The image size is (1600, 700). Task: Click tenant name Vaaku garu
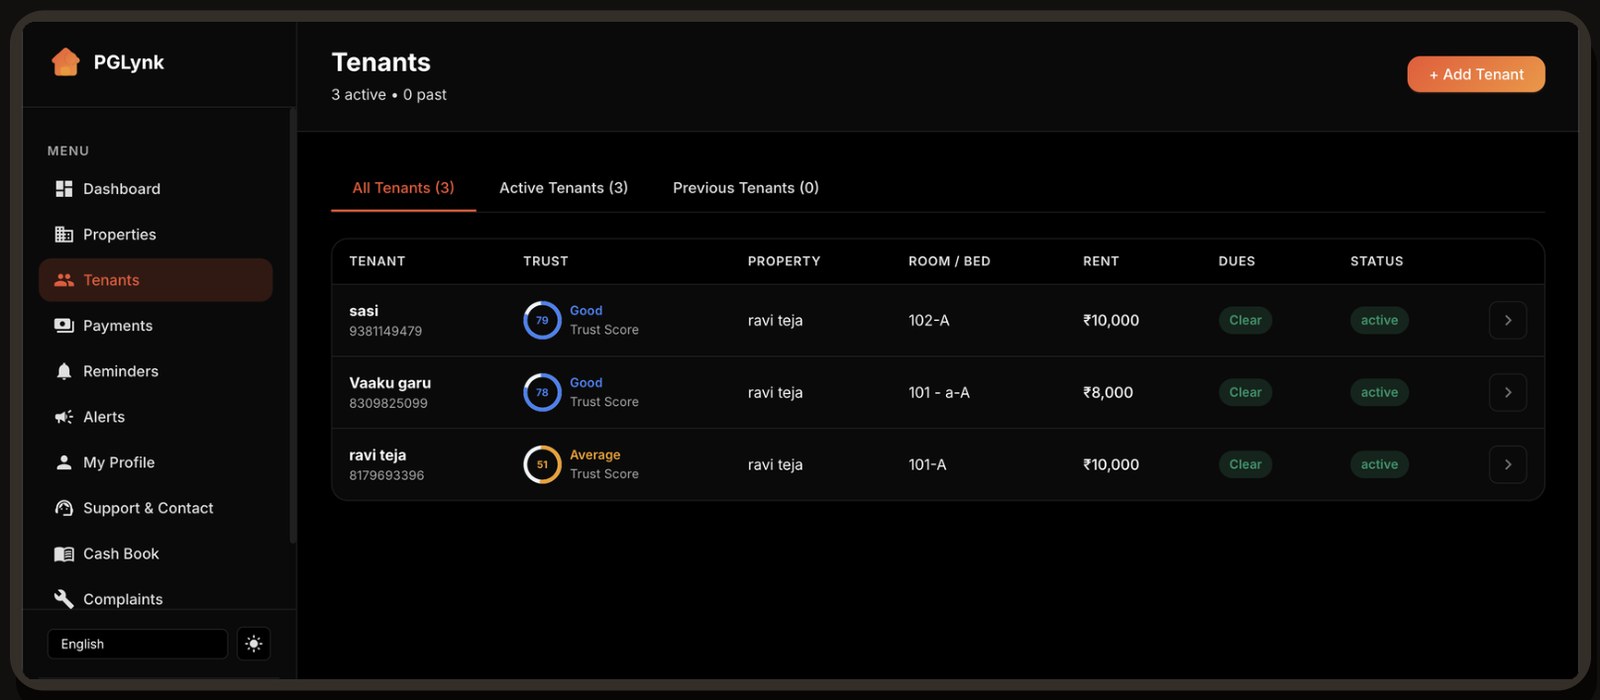click(x=390, y=383)
